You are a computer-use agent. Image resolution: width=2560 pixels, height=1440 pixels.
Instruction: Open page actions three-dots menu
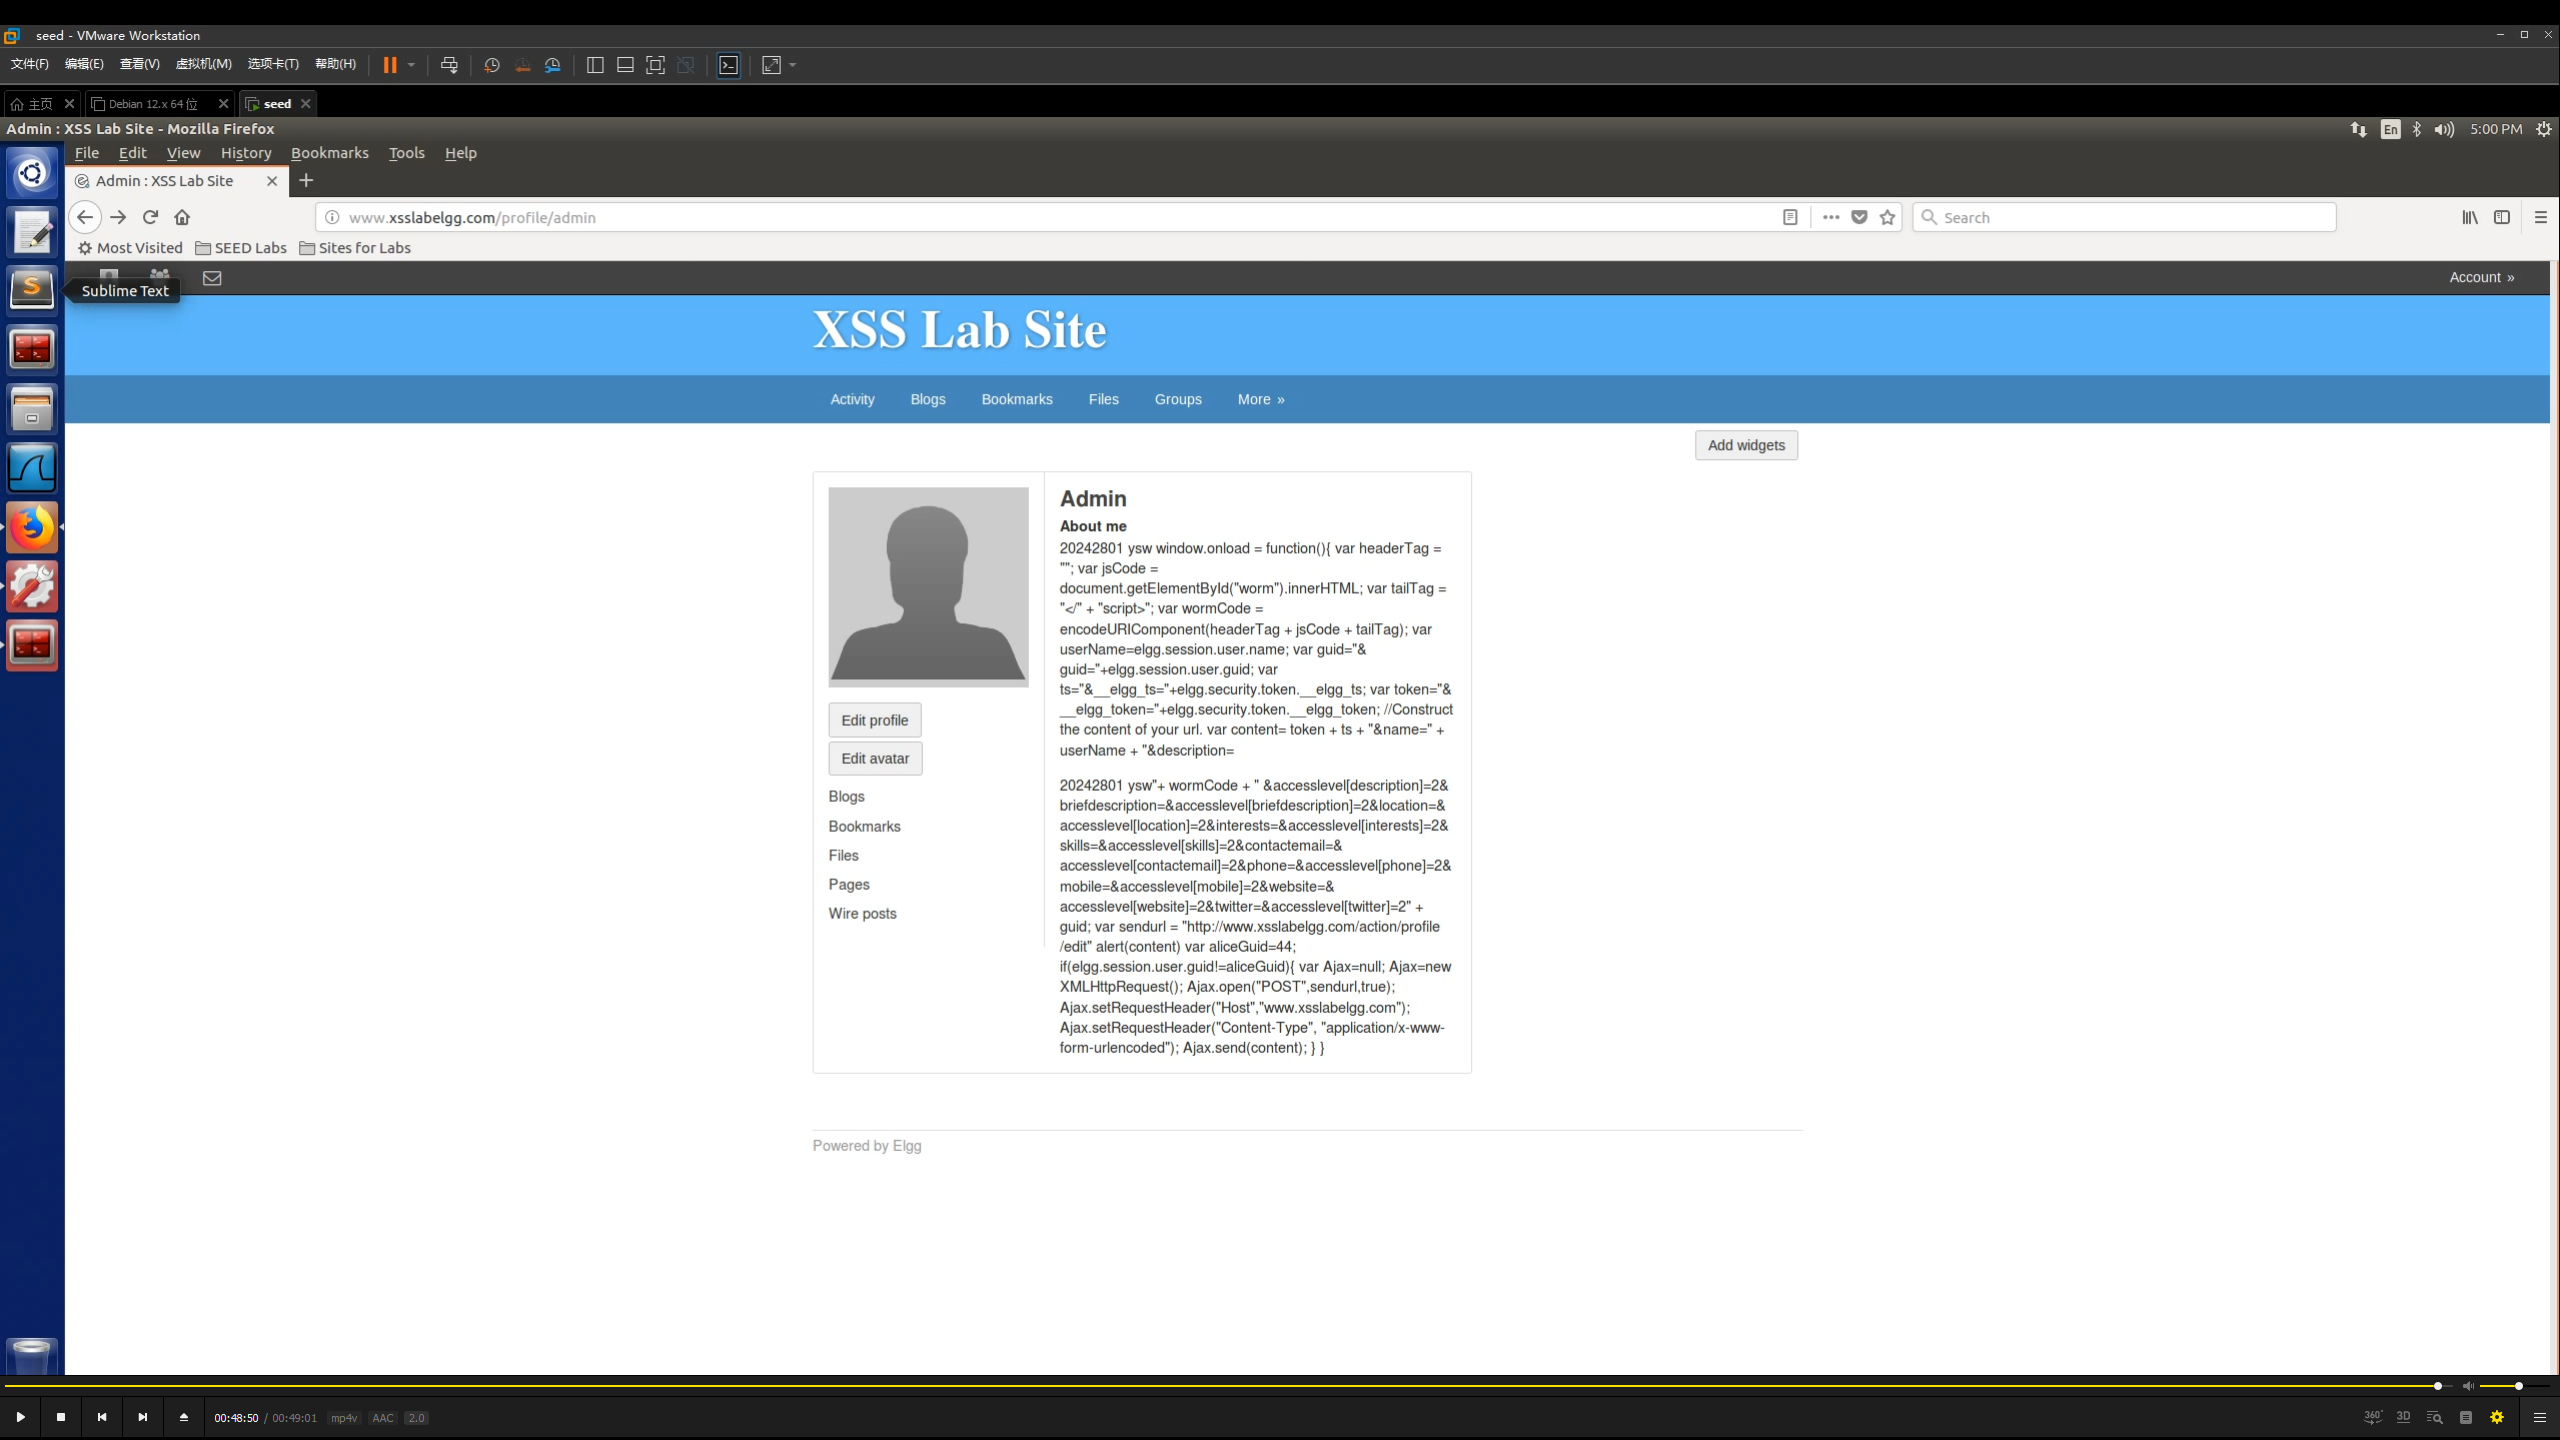[1830, 217]
